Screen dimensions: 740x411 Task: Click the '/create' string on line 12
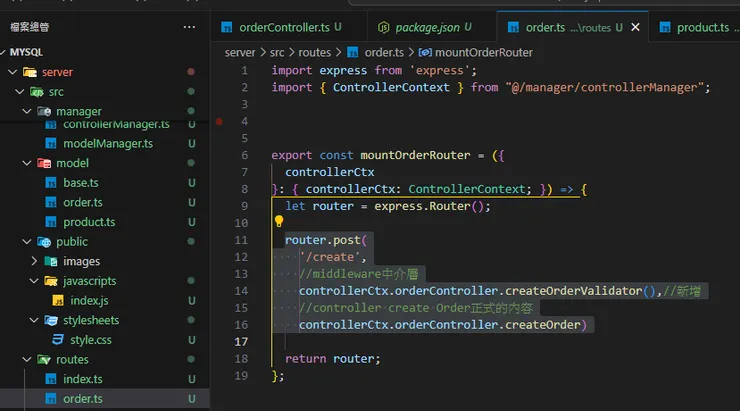pos(329,257)
